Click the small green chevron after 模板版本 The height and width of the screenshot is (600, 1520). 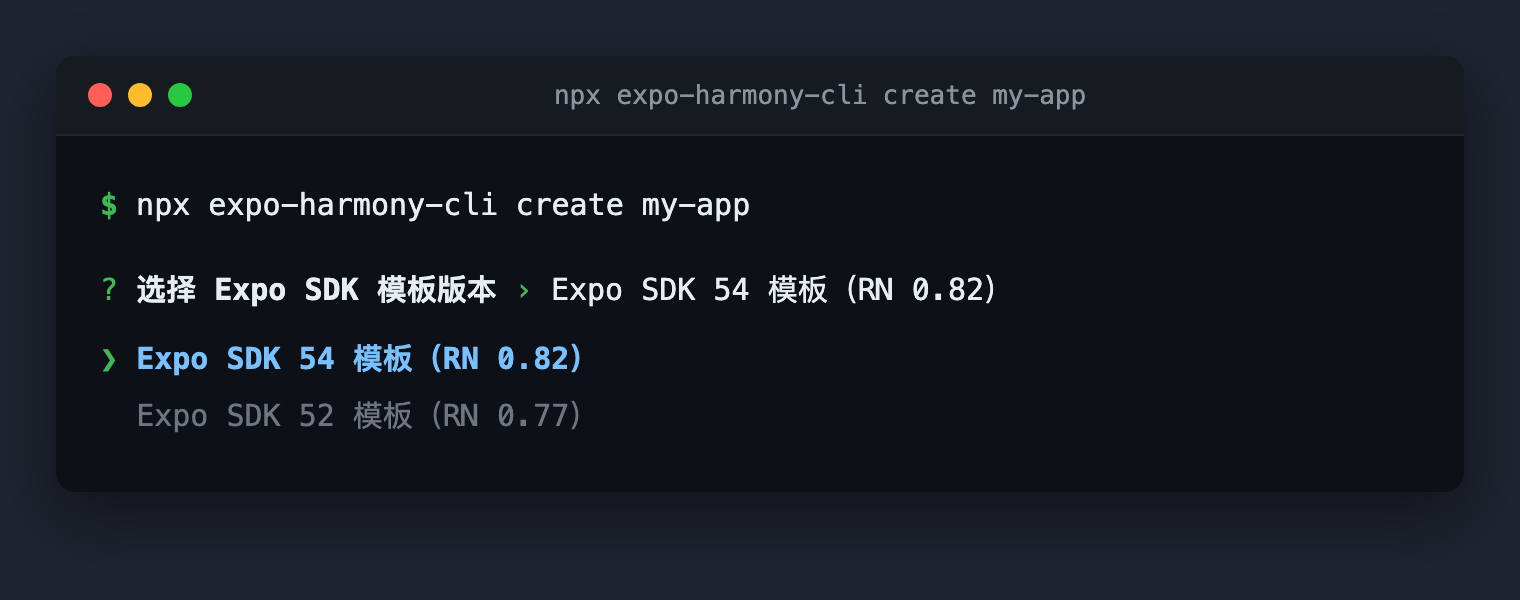coord(523,291)
